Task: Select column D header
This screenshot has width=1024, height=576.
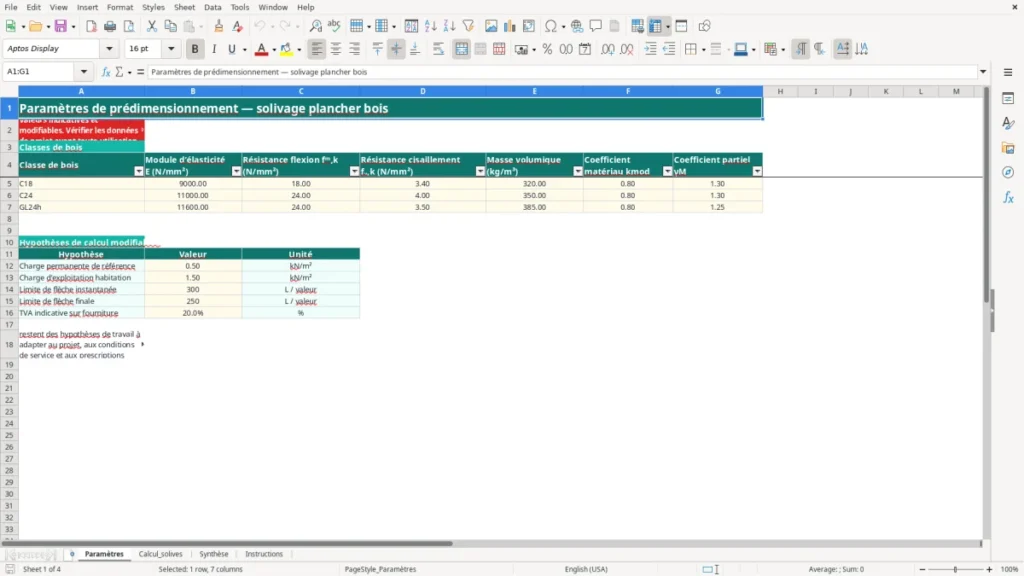Action: (423, 91)
